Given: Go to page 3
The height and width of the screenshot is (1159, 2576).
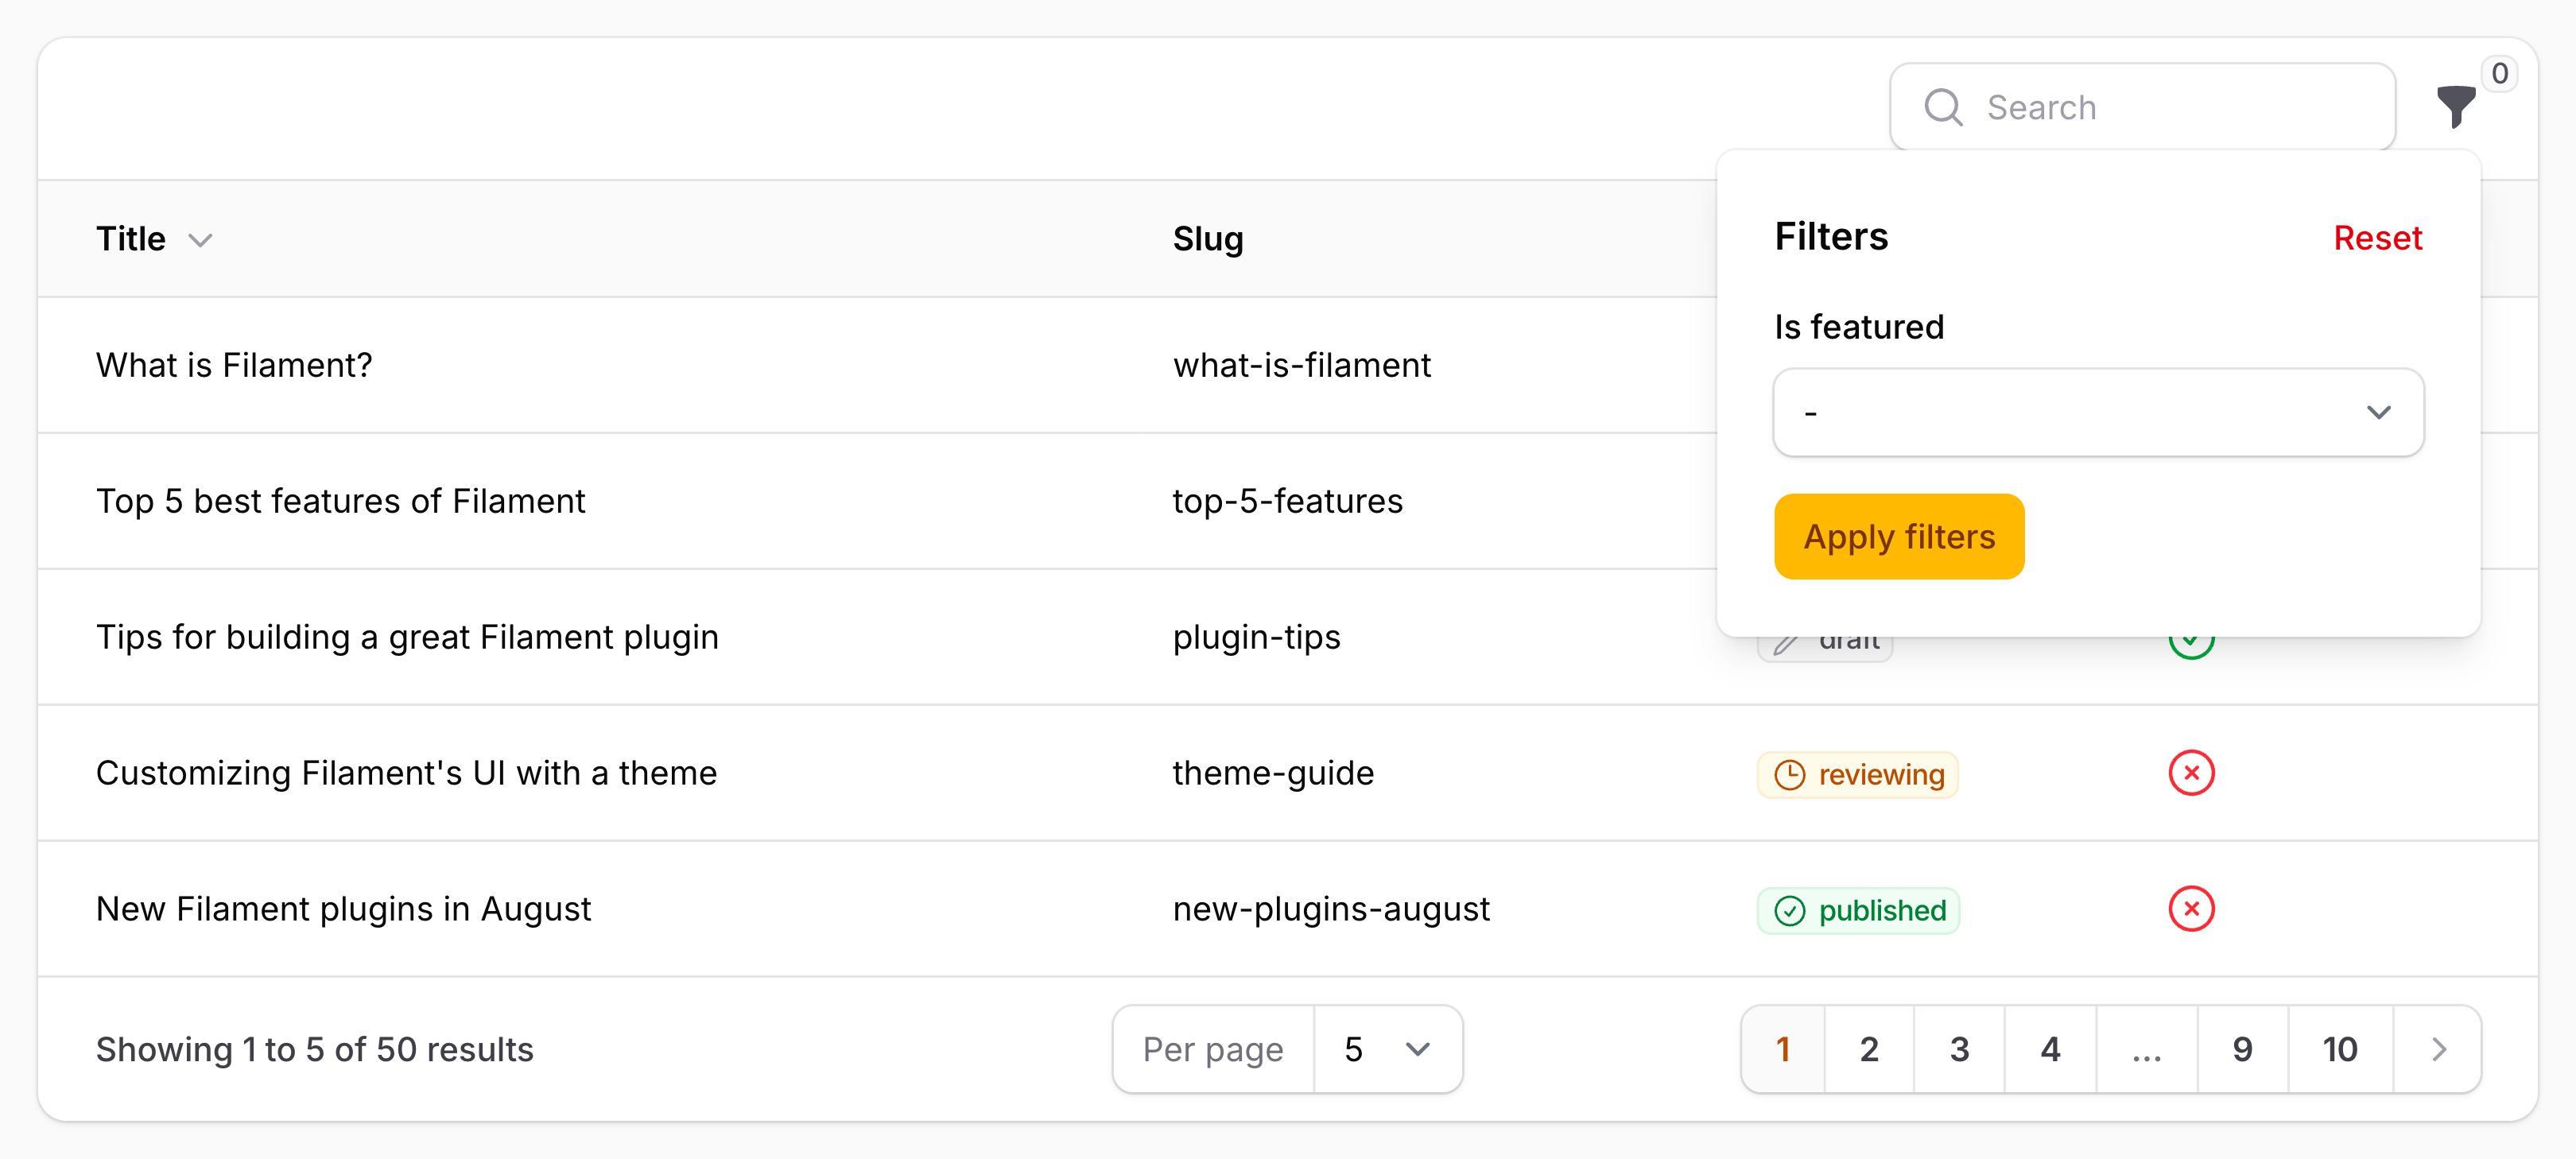Looking at the screenshot, I should tap(1959, 1049).
